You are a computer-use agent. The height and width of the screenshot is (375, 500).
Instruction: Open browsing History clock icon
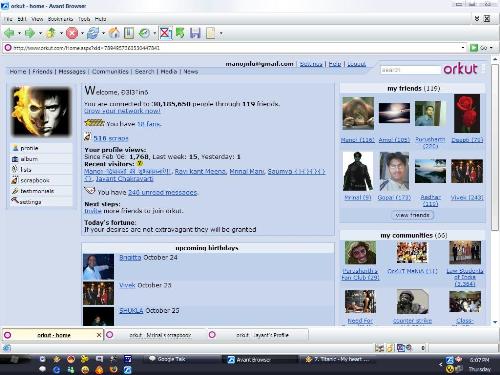click(x=144, y=33)
